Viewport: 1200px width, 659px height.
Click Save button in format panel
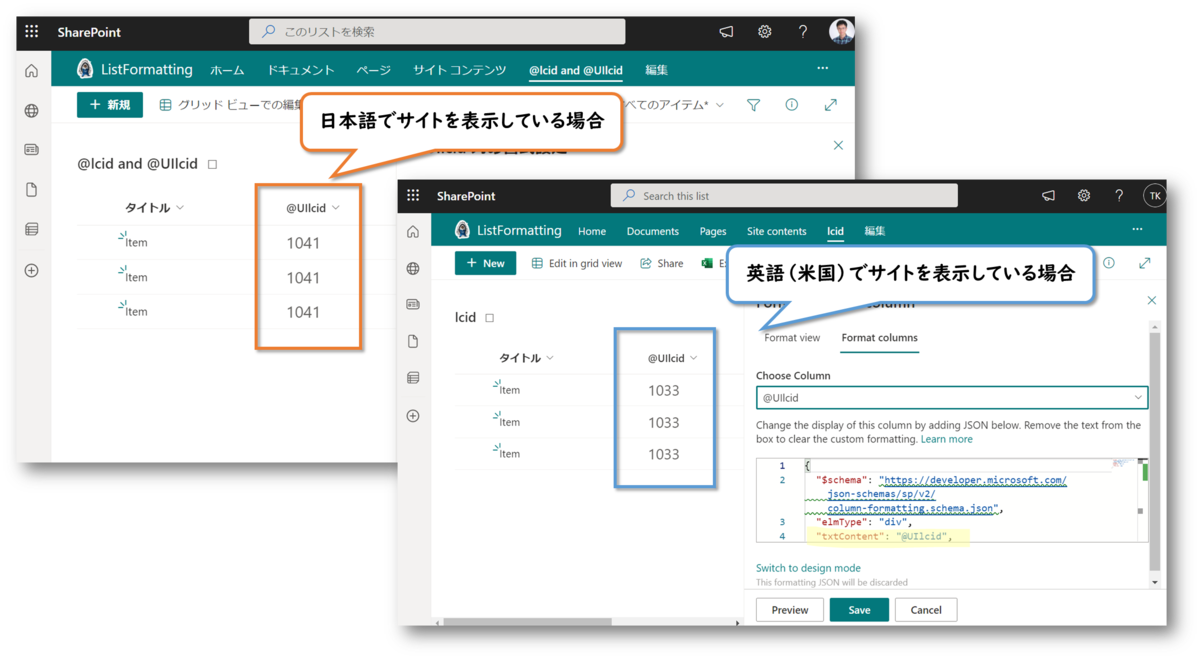click(x=859, y=609)
